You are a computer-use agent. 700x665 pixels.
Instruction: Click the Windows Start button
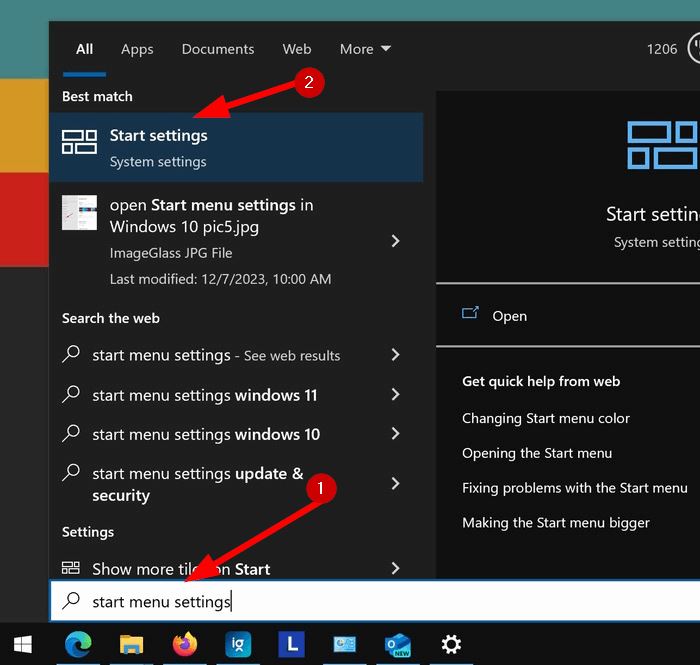tap(23, 645)
